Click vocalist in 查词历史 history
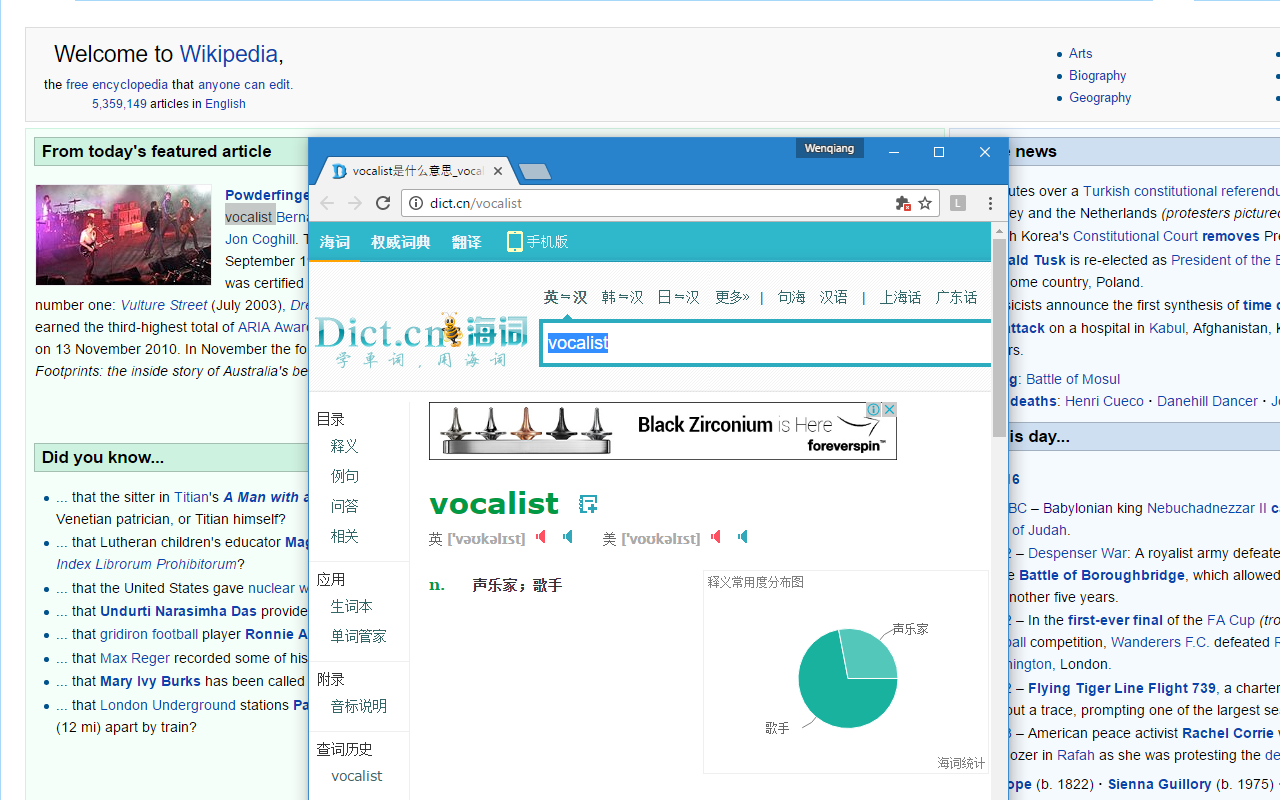 tap(357, 776)
